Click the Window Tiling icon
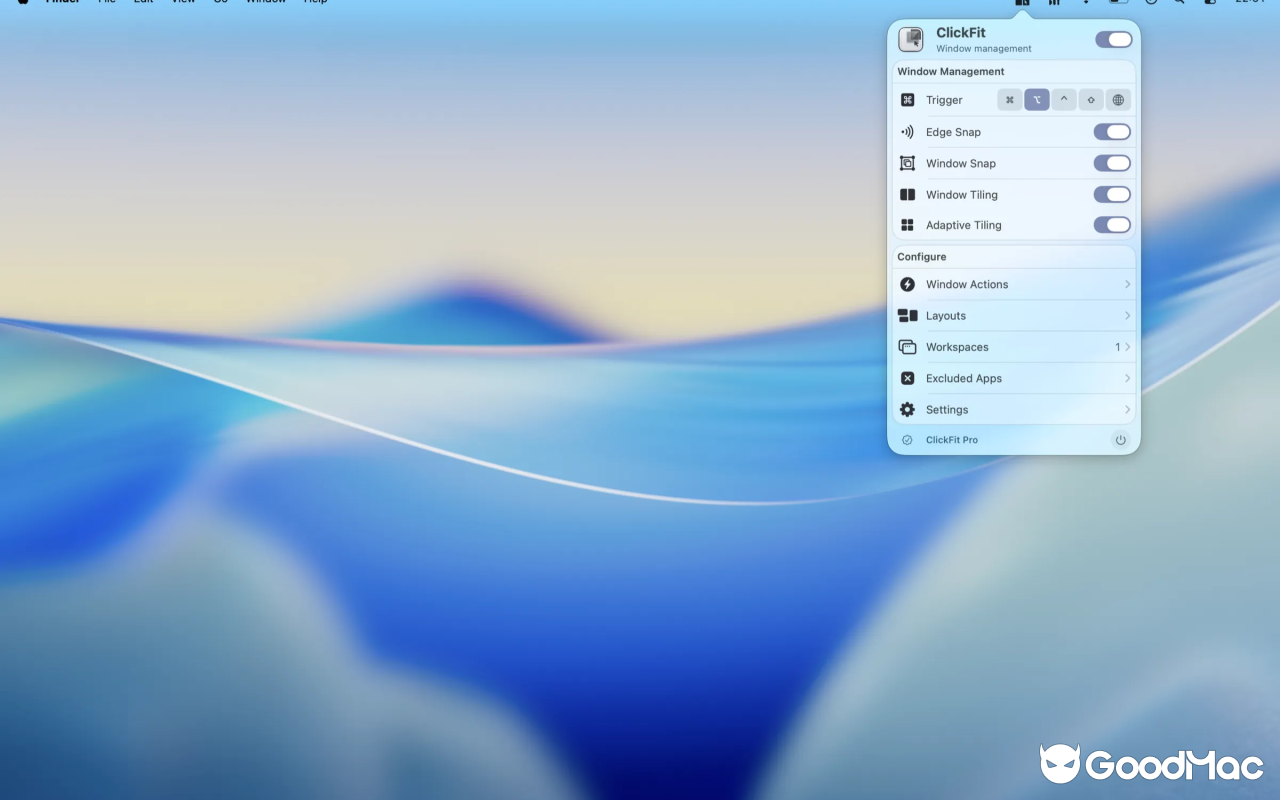1280x800 pixels. tap(907, 195)
